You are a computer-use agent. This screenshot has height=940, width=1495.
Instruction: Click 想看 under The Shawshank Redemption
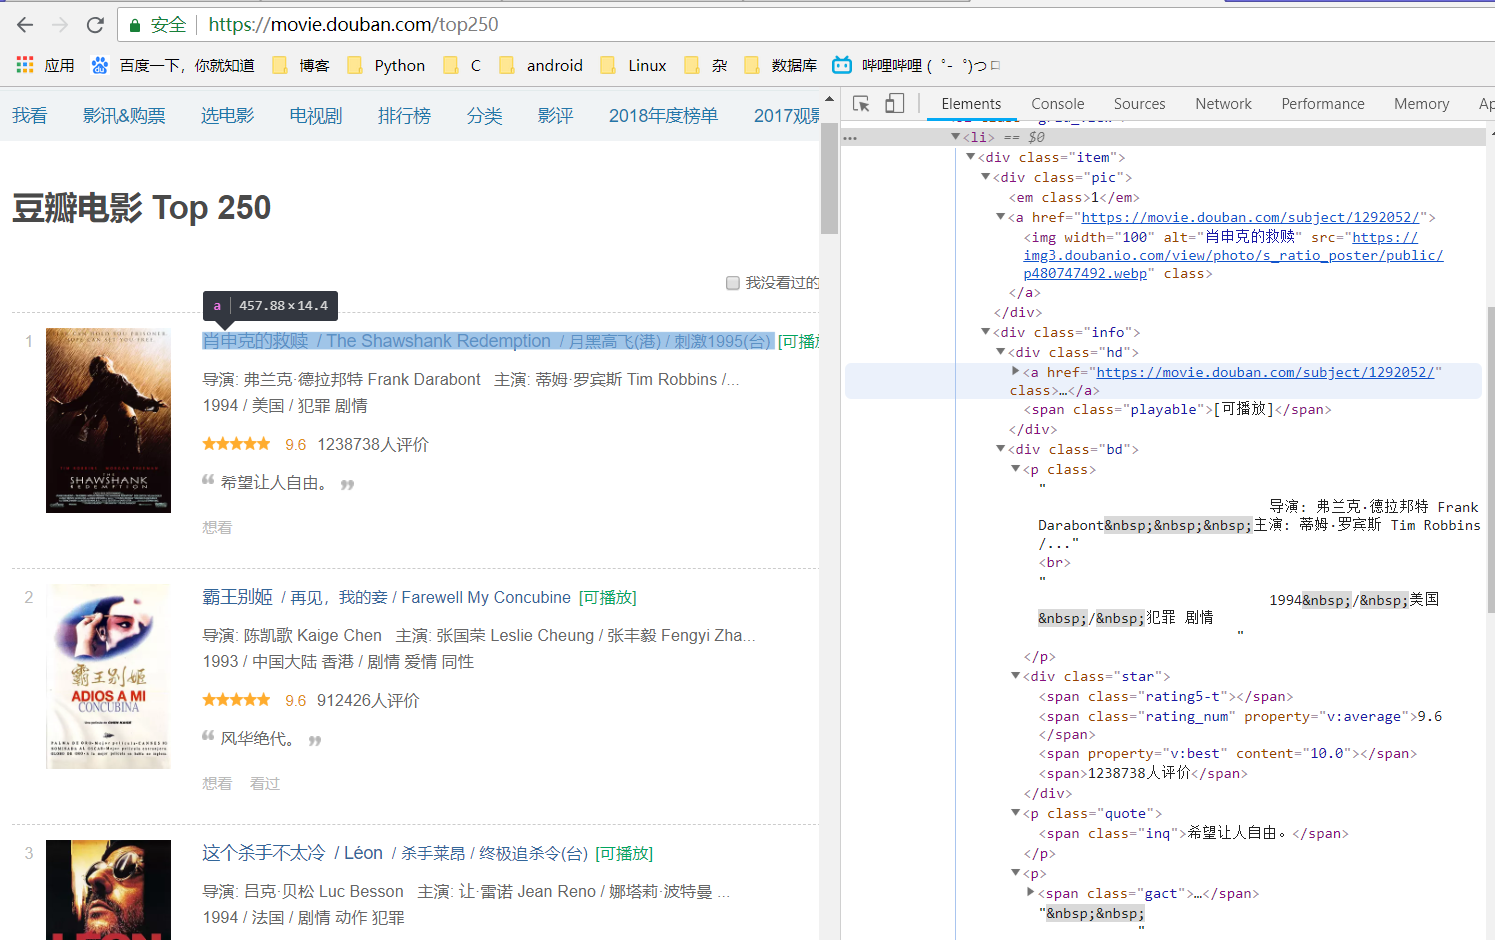[x=217, y=527]
